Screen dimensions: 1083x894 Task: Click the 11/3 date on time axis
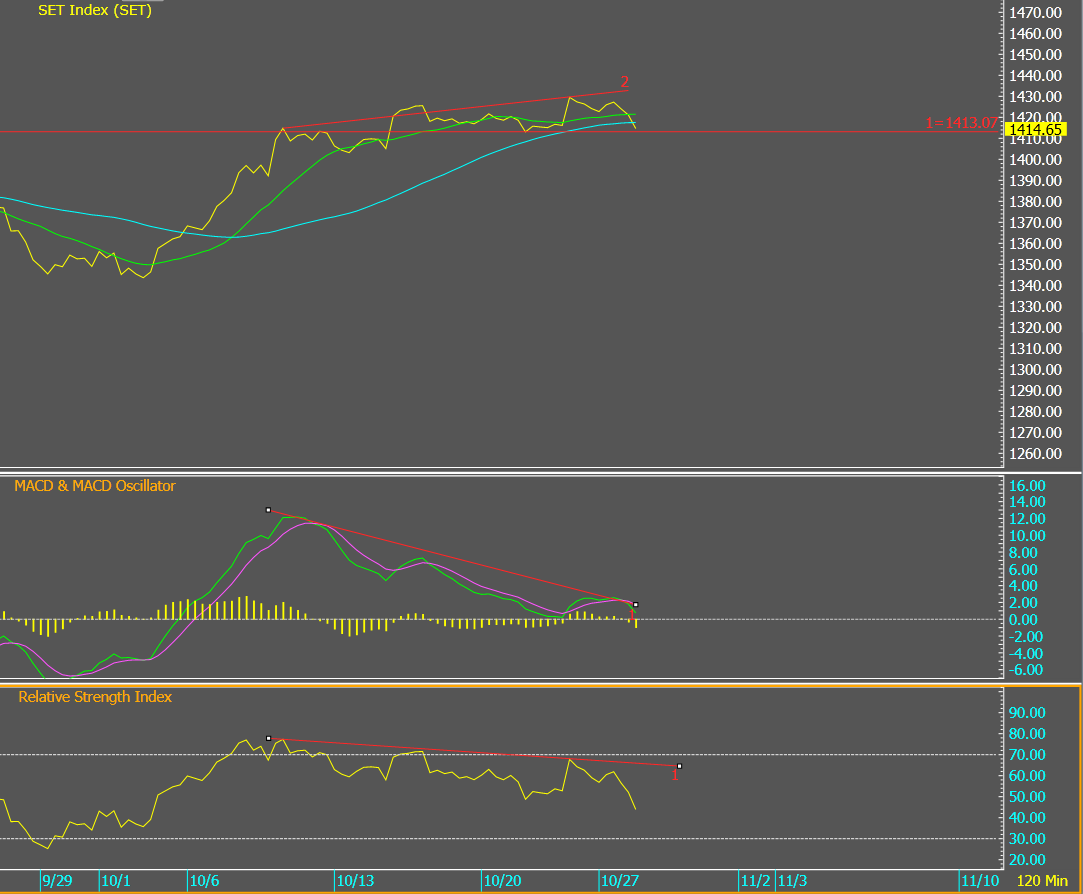coord(792,881)
